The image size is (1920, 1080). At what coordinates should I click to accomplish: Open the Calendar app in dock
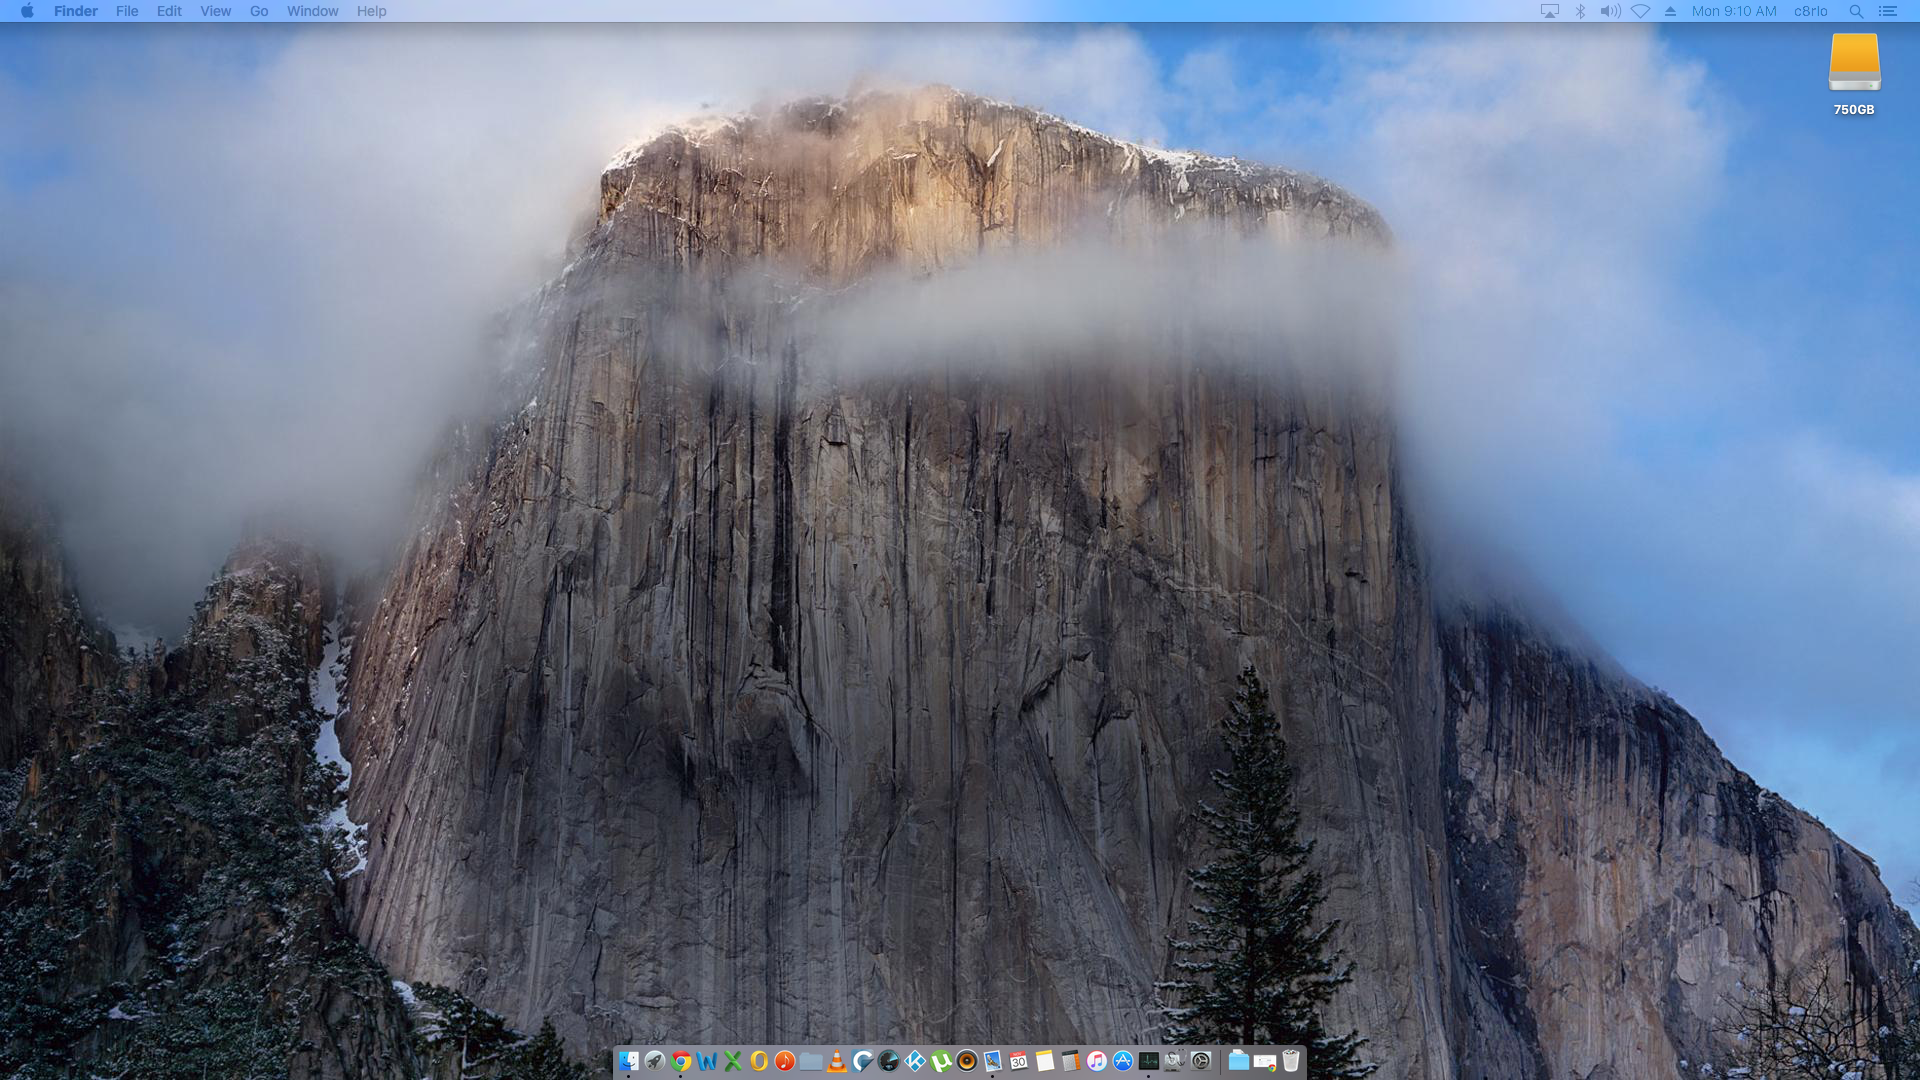[x=1019, y=1061]
